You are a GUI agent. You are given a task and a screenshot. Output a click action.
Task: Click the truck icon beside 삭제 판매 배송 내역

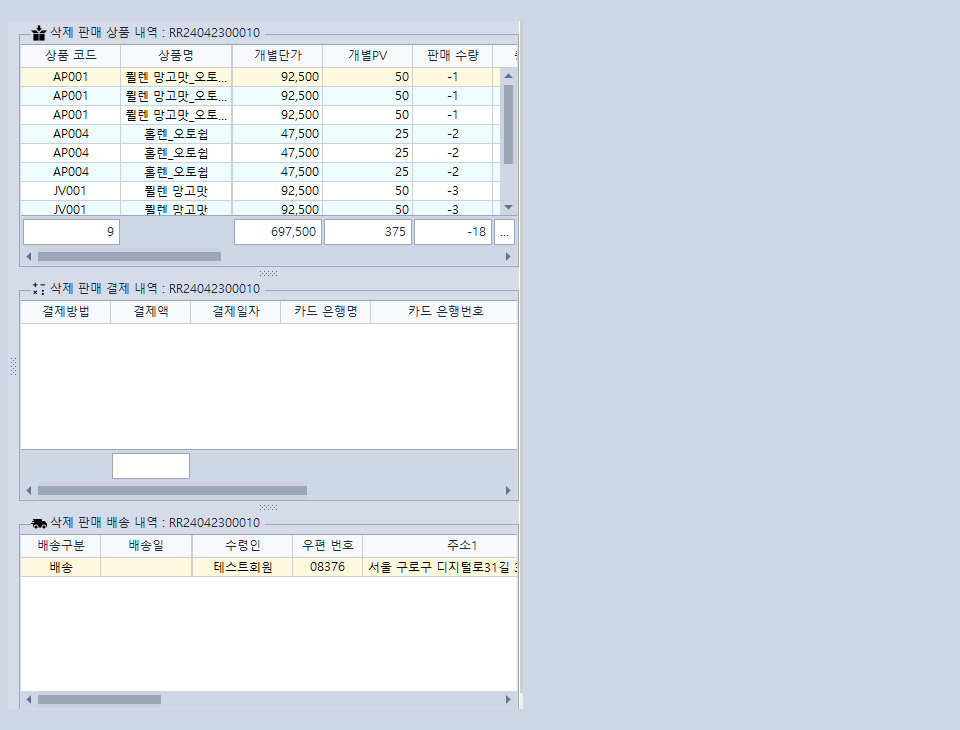point(39,522)
